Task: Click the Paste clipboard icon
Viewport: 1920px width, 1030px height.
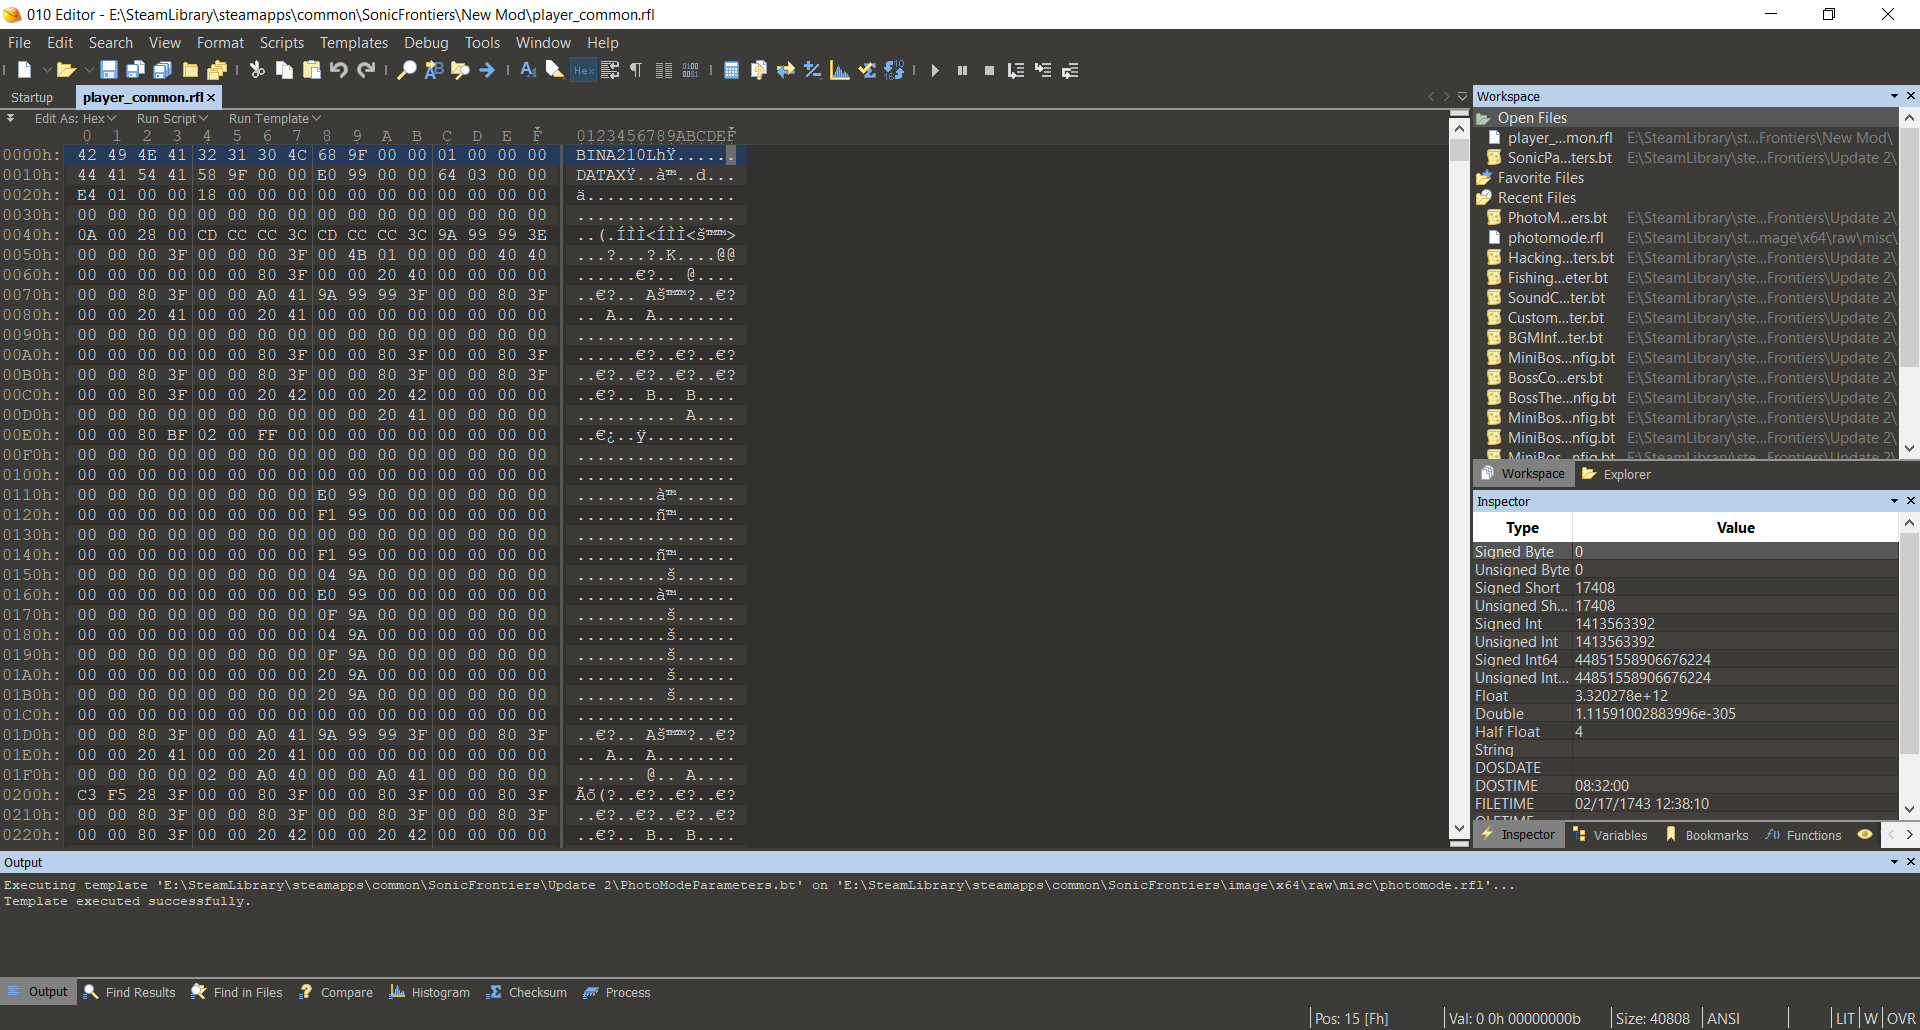Action: click(311, 70)
